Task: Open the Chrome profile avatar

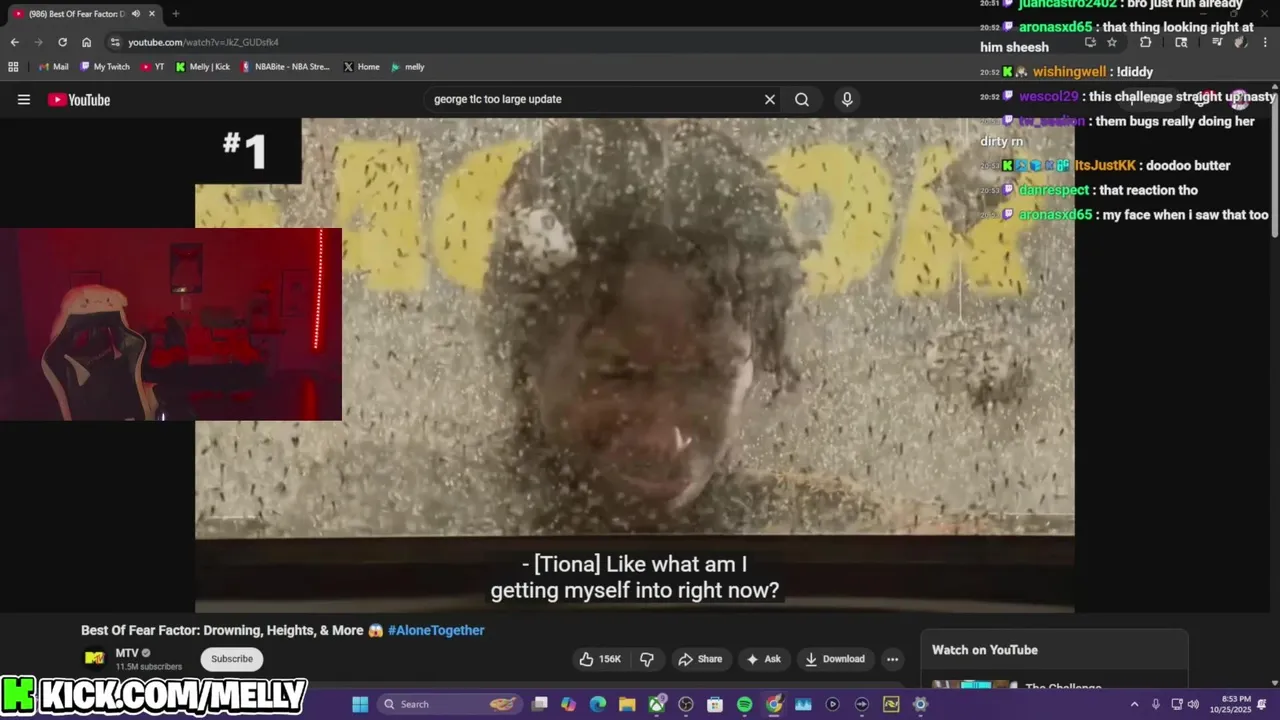Action: (1241, 42)
